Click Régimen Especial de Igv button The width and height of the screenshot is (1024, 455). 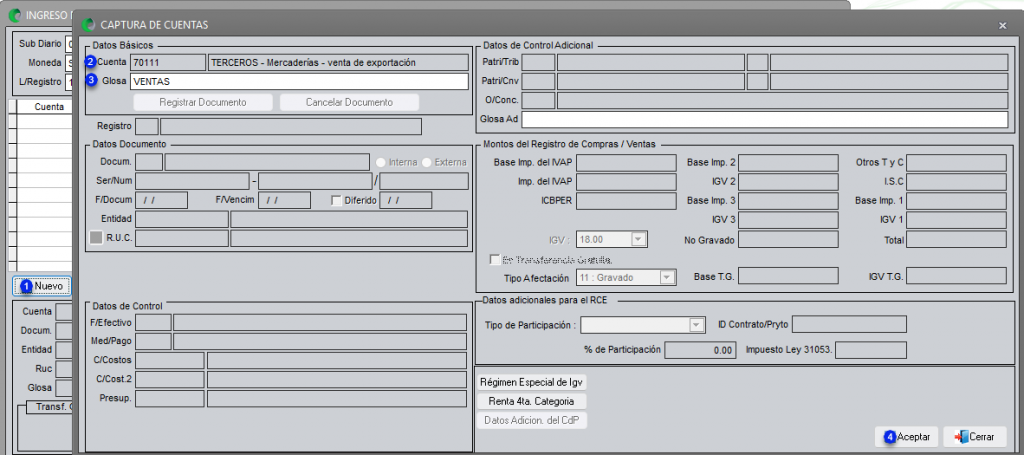click(532, 382)
